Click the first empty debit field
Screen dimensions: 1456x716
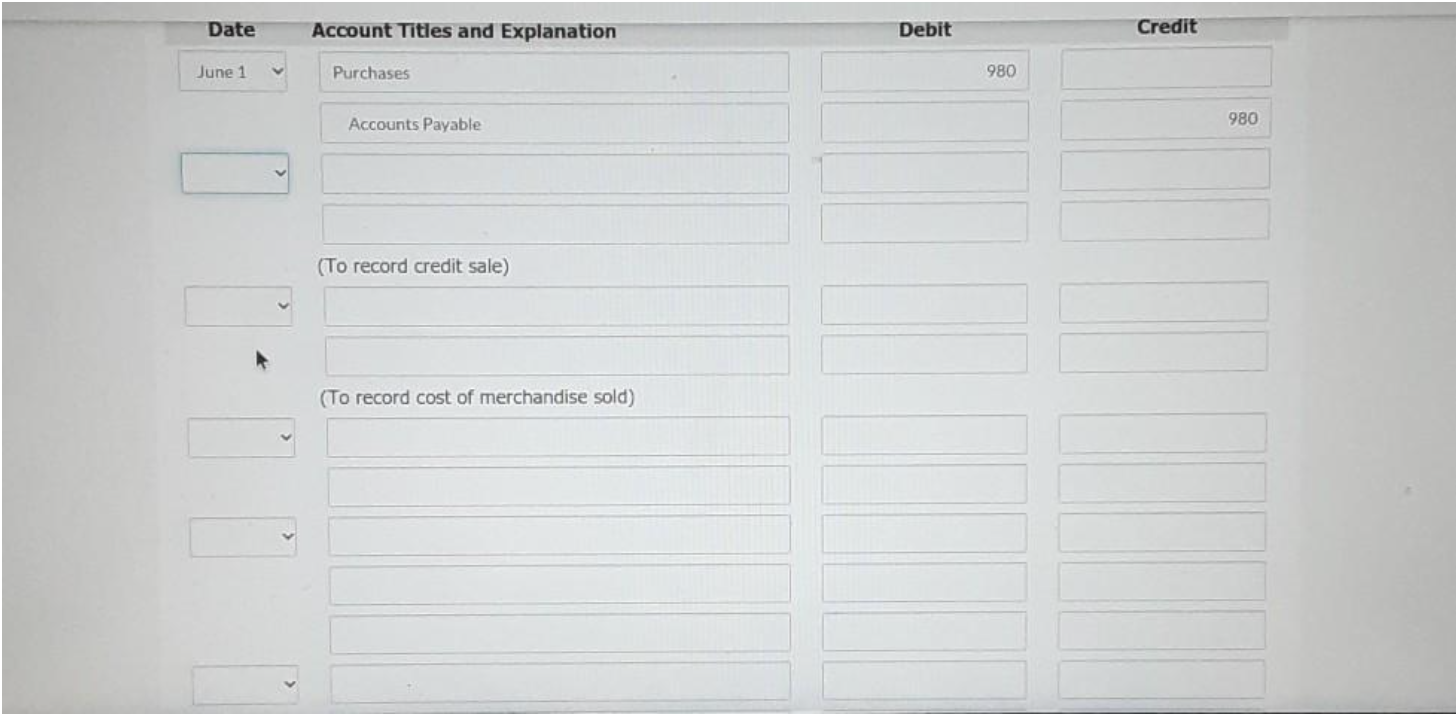923,172
